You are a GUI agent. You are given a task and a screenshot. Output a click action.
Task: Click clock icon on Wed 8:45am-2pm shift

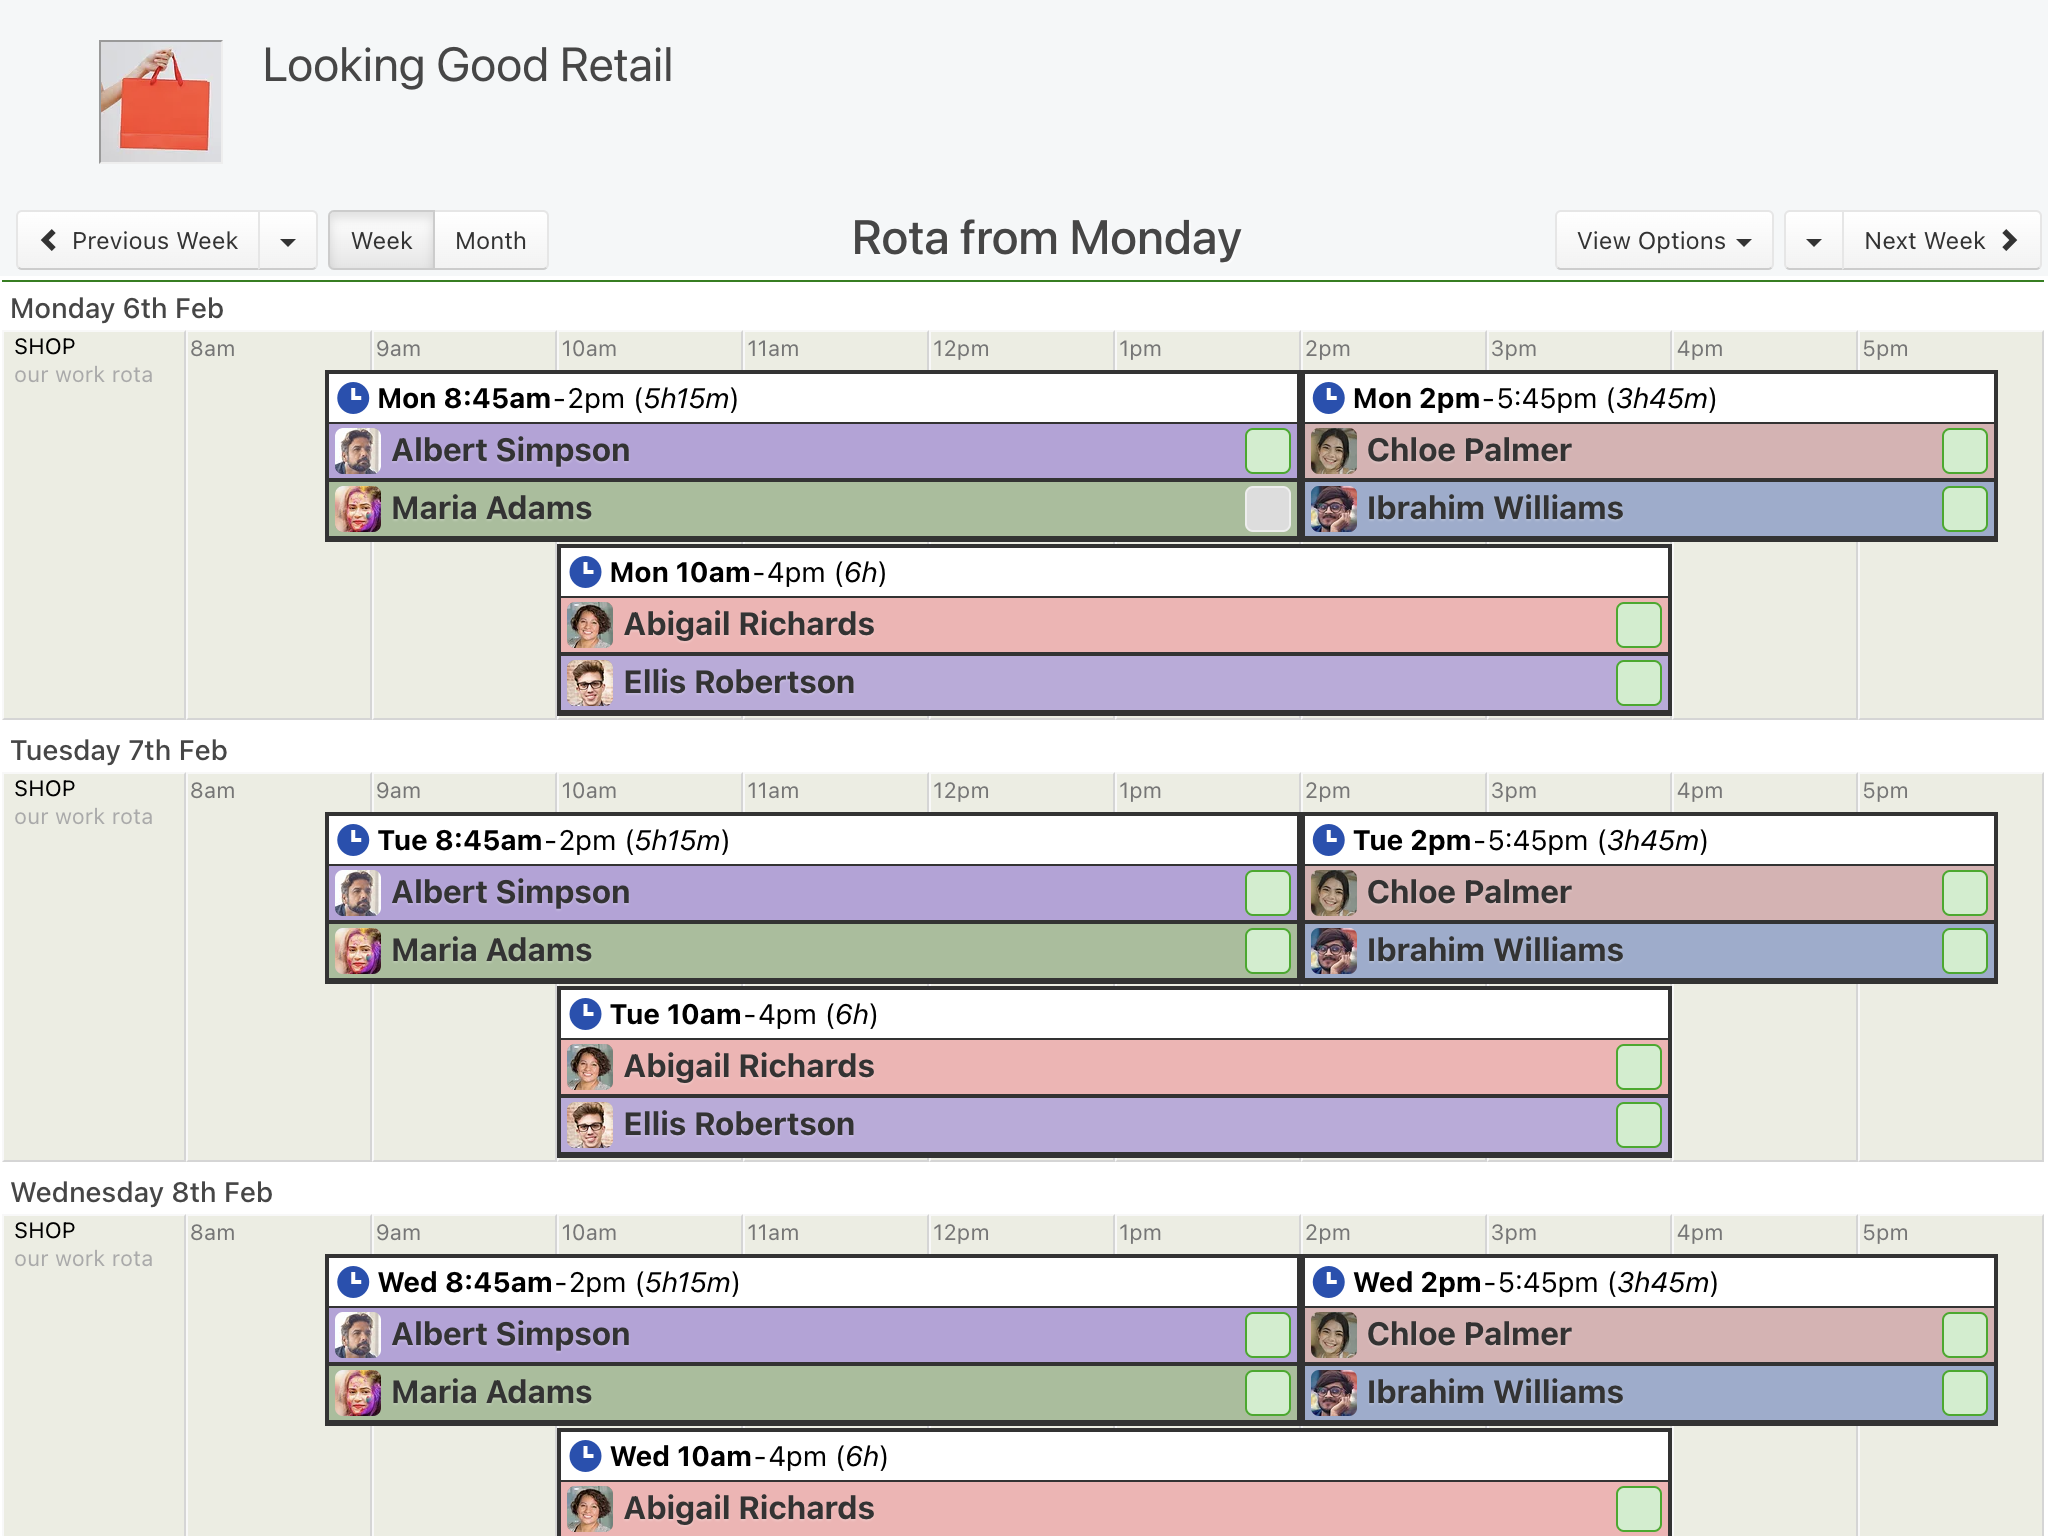click(353, 1282)
